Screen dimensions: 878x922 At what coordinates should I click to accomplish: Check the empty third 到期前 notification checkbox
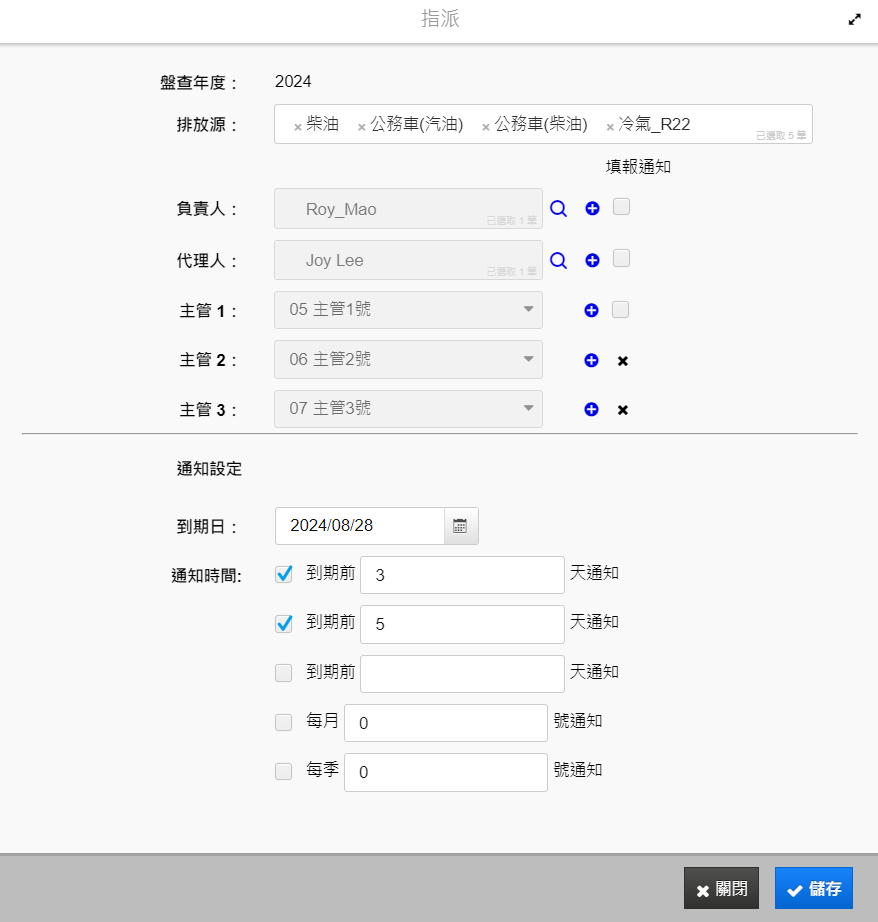[283, 673]
